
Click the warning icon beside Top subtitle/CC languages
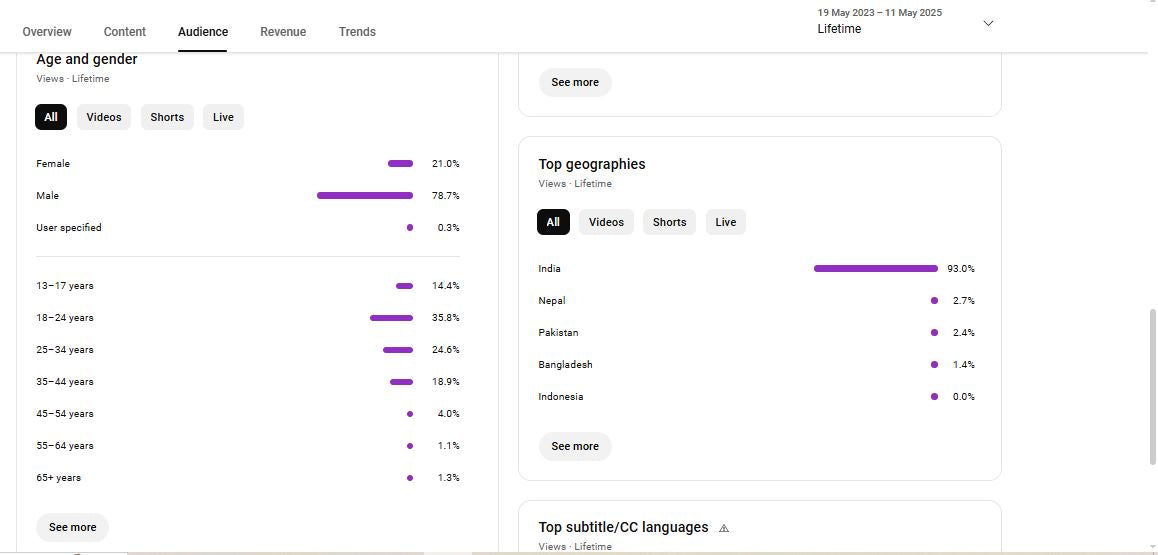(724, 528)
